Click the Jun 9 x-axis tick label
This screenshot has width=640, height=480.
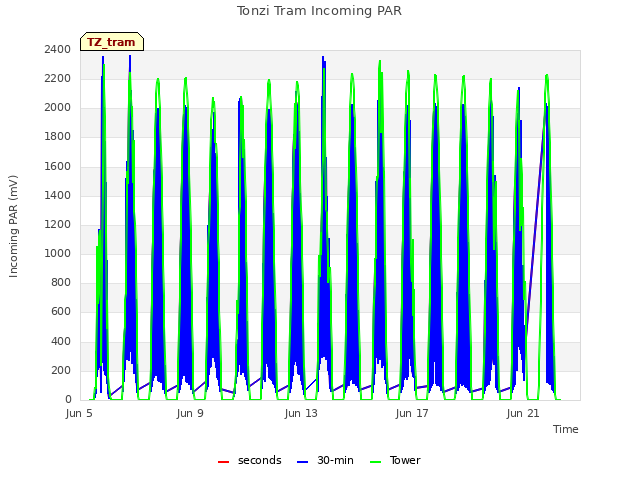pyautogui.click(x=190, y=413)
